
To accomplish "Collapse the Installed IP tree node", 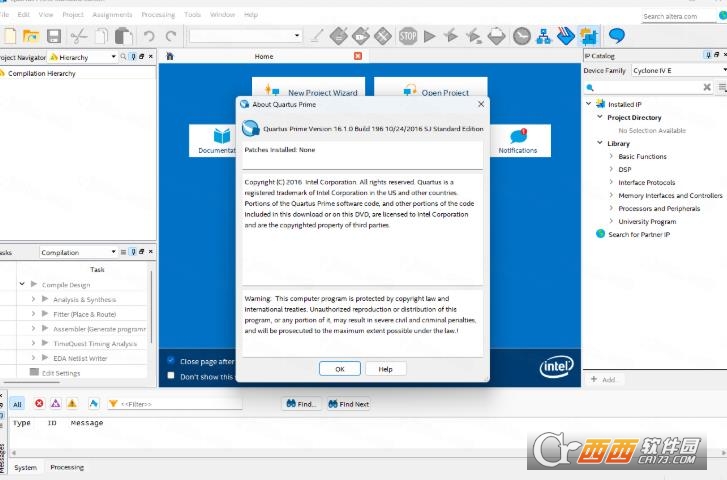I will [588, 104].
